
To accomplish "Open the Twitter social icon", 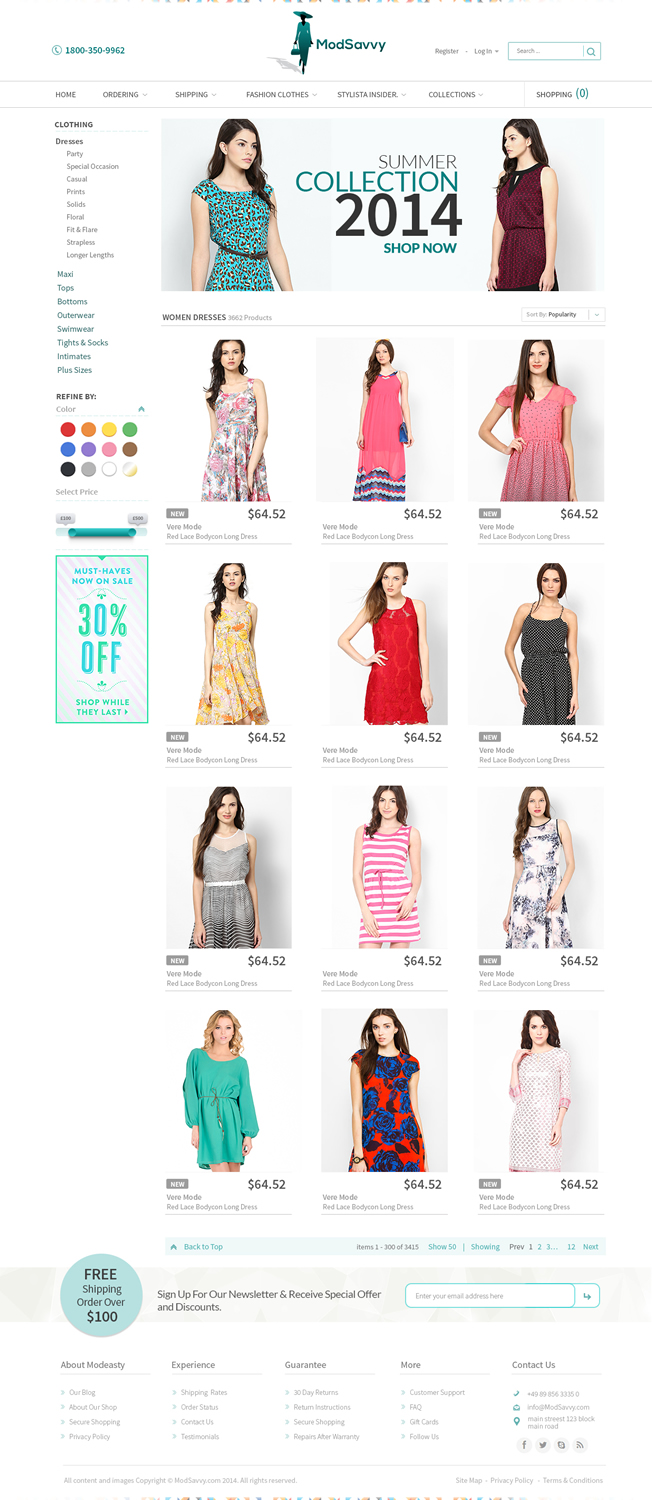I will pyautogui.click(x=543, y=1445).
